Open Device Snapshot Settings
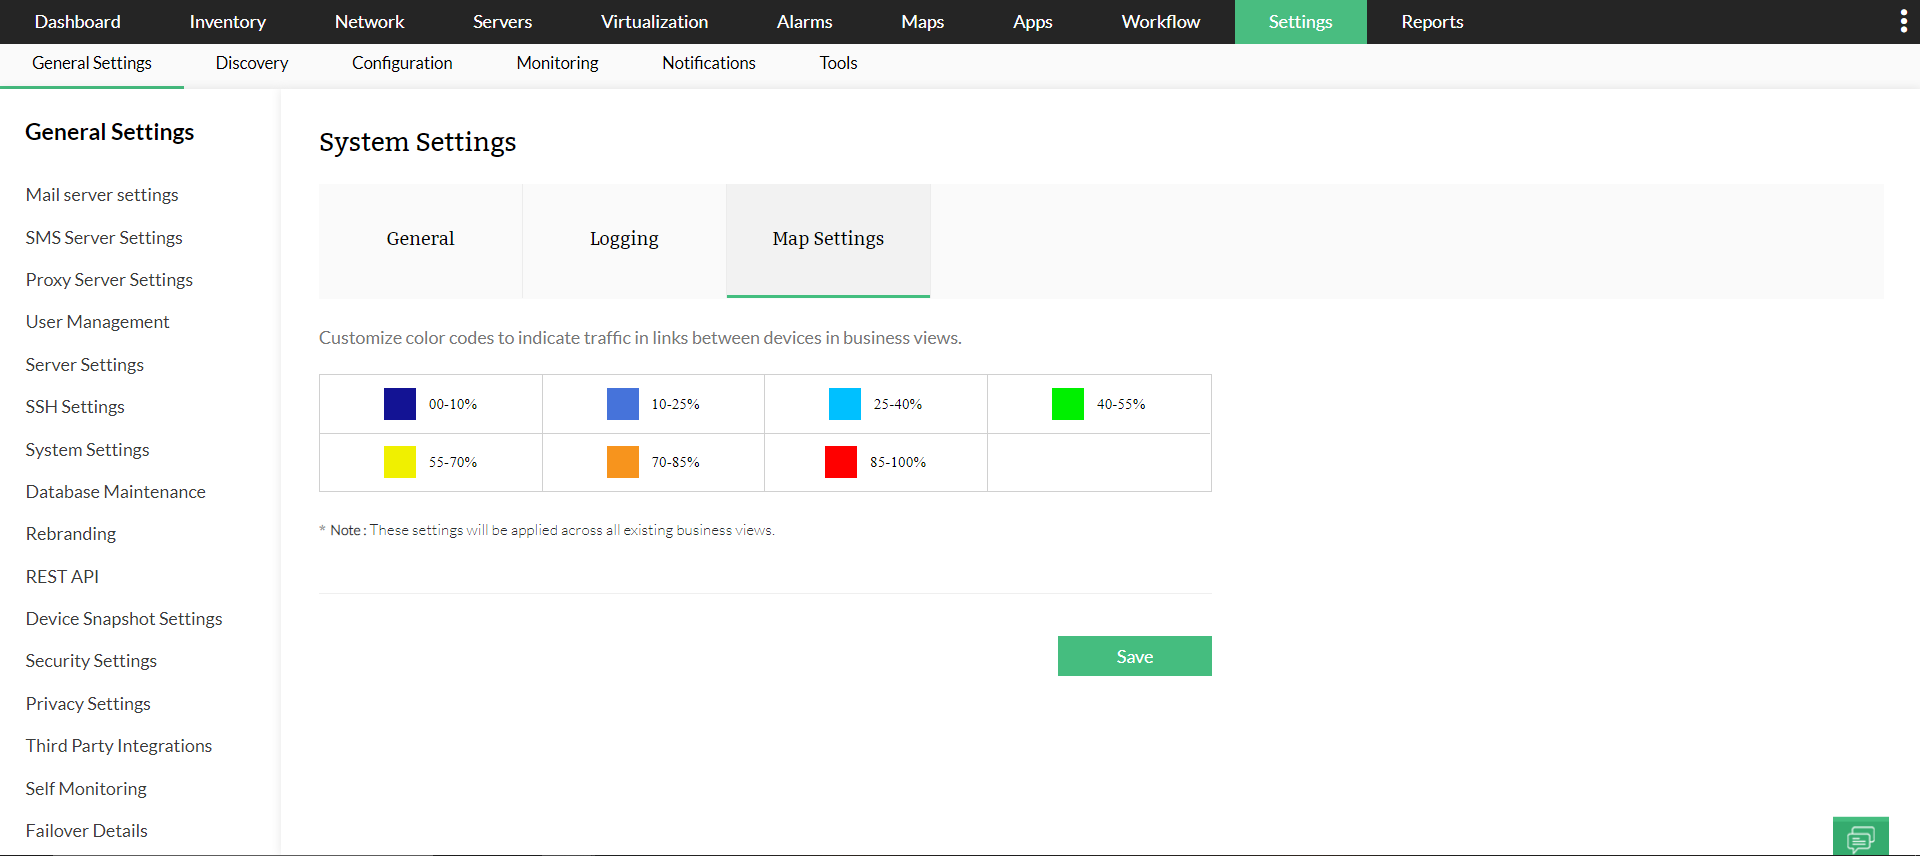This screenshot has width=1920, height=856. point(124,619)
